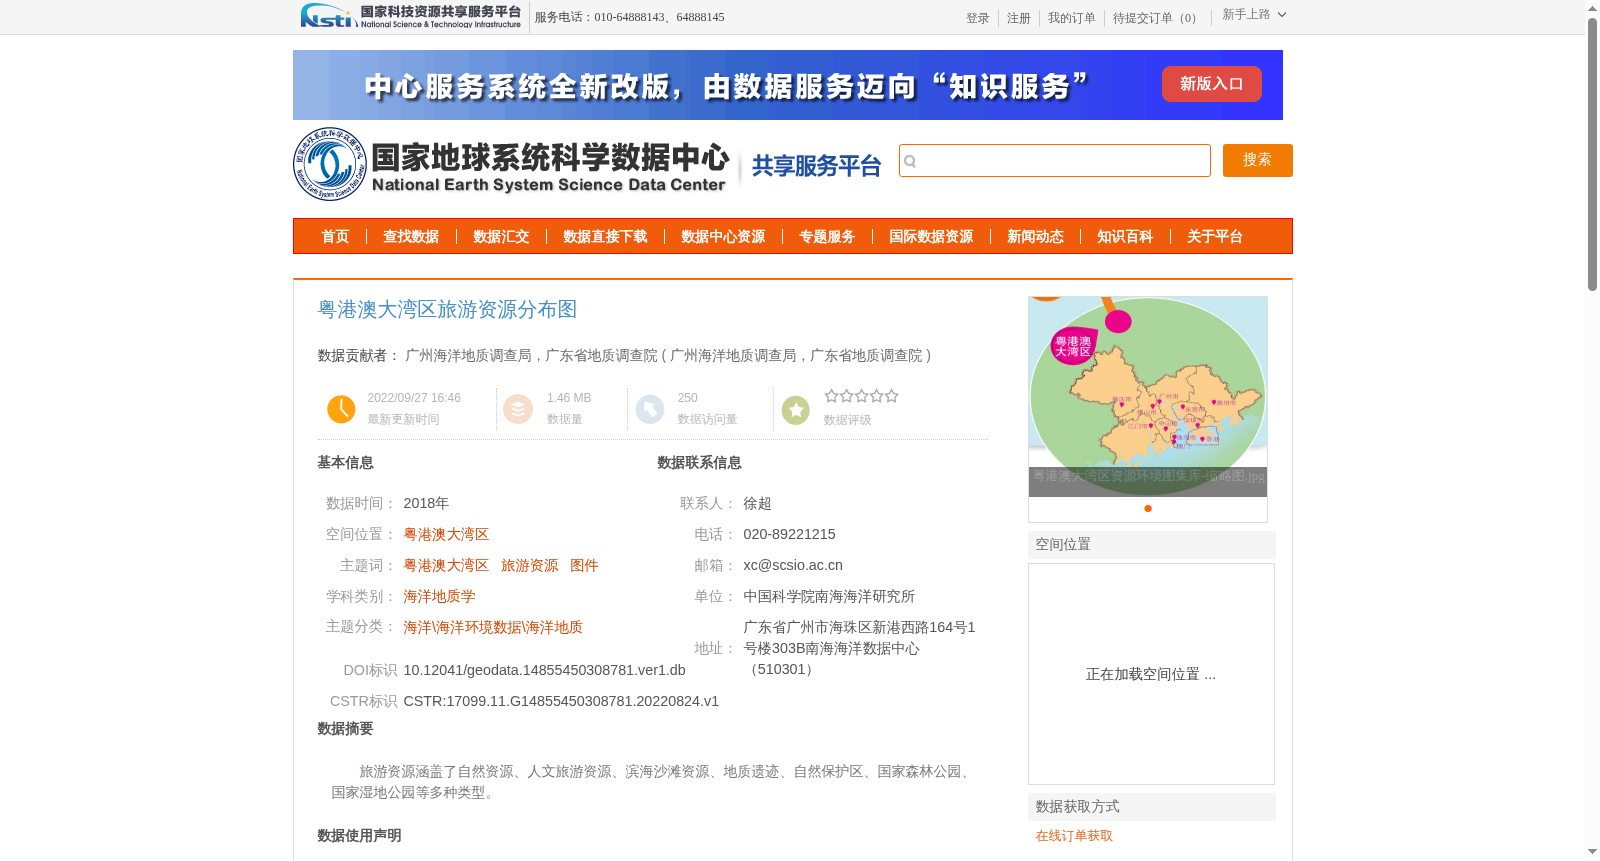The width and height of the screenshot is (1600, 861).
Task: Click the 海洋\海洋环境数据\海洋地质 category link
Action: pyautogui.click(x=493, y=627)
